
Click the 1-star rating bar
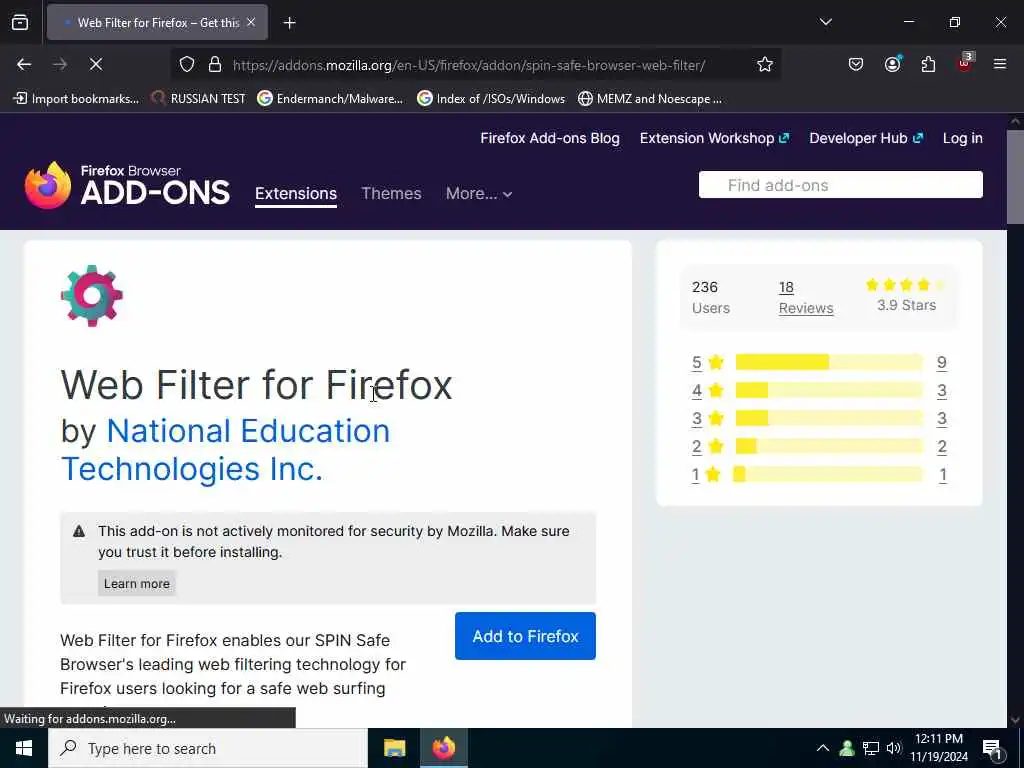click(827, 474)
